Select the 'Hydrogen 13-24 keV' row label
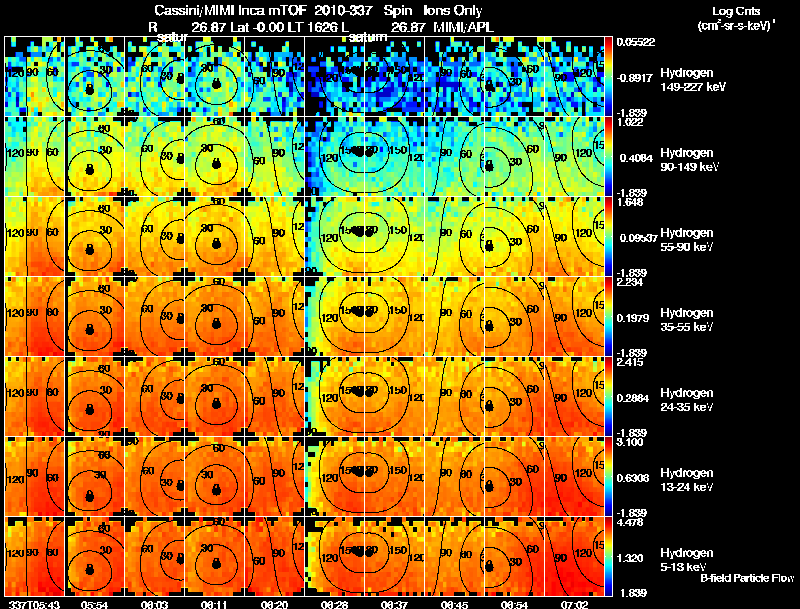This screenshot has height=609, width=800. click(687, 480)
